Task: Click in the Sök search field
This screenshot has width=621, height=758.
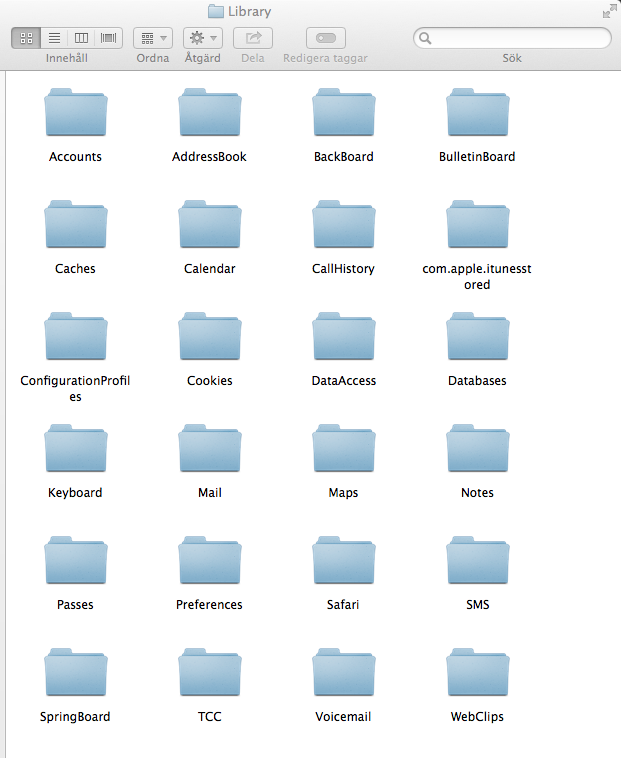Action: (x=512, y=38)
